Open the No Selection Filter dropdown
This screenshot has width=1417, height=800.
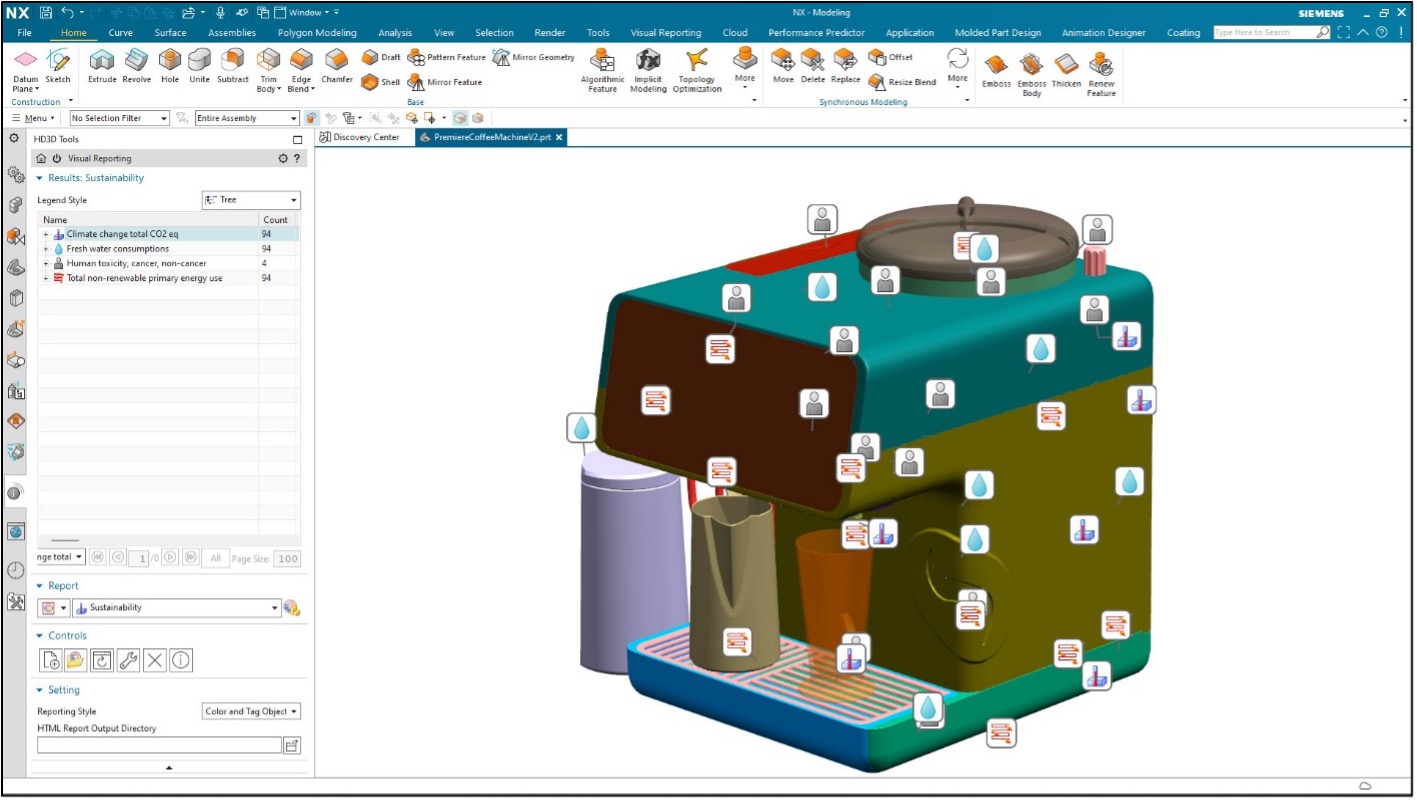(120, 118)
